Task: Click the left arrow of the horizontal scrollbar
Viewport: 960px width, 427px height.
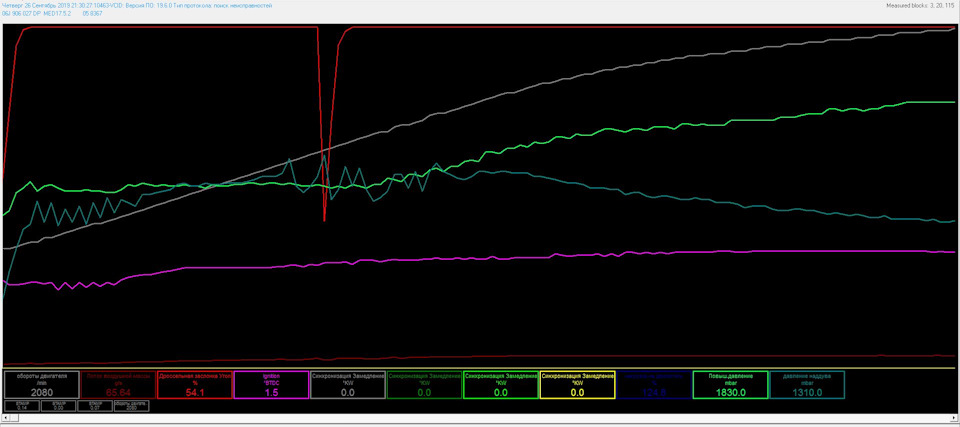Action: pyautogui.click(x=5, y=418)
